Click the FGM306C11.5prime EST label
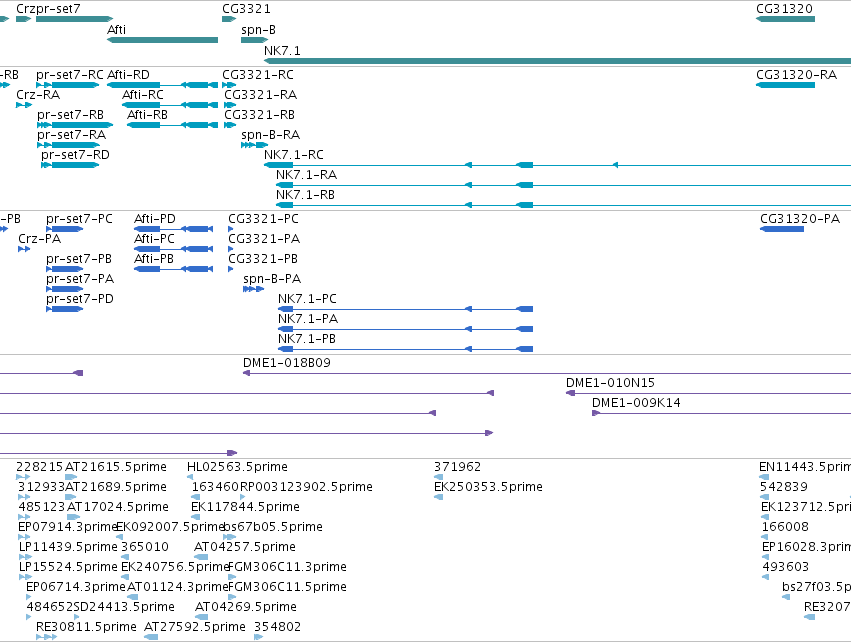Viewport: 851px width, 642px height. [287, 587]
